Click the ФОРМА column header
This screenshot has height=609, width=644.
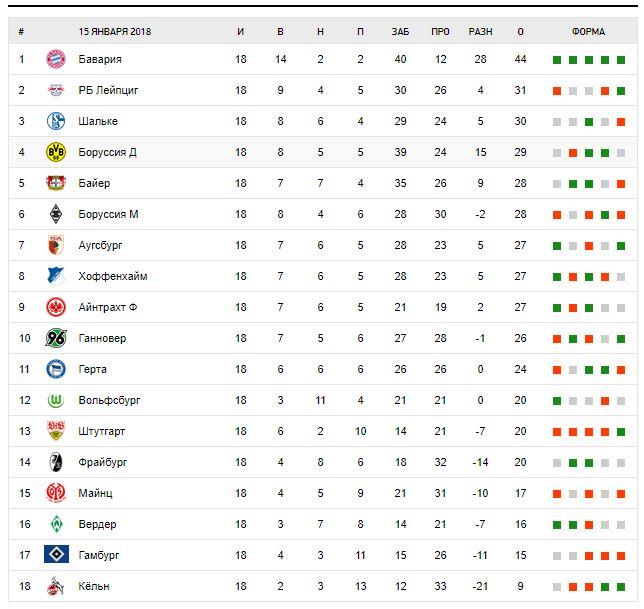pyautogui.click(x=589, y=31)
